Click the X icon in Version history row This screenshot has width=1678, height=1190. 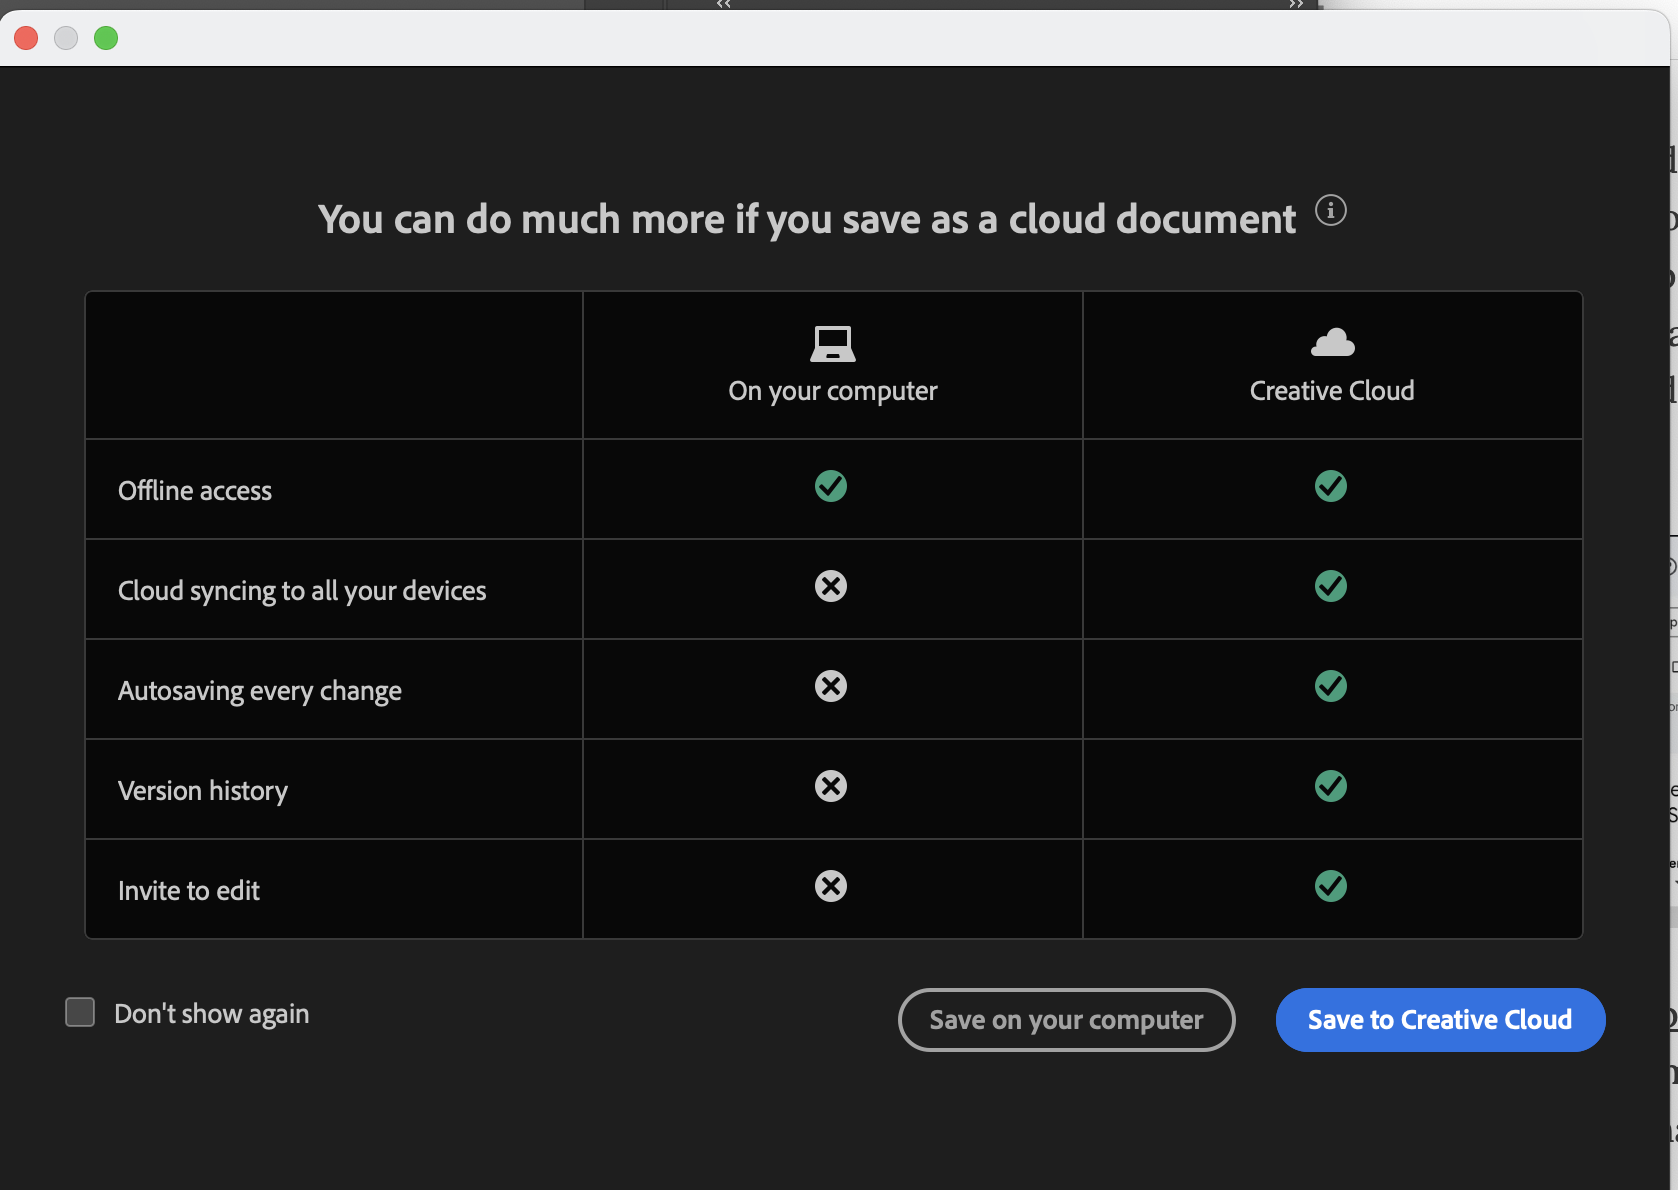point(830,786)
